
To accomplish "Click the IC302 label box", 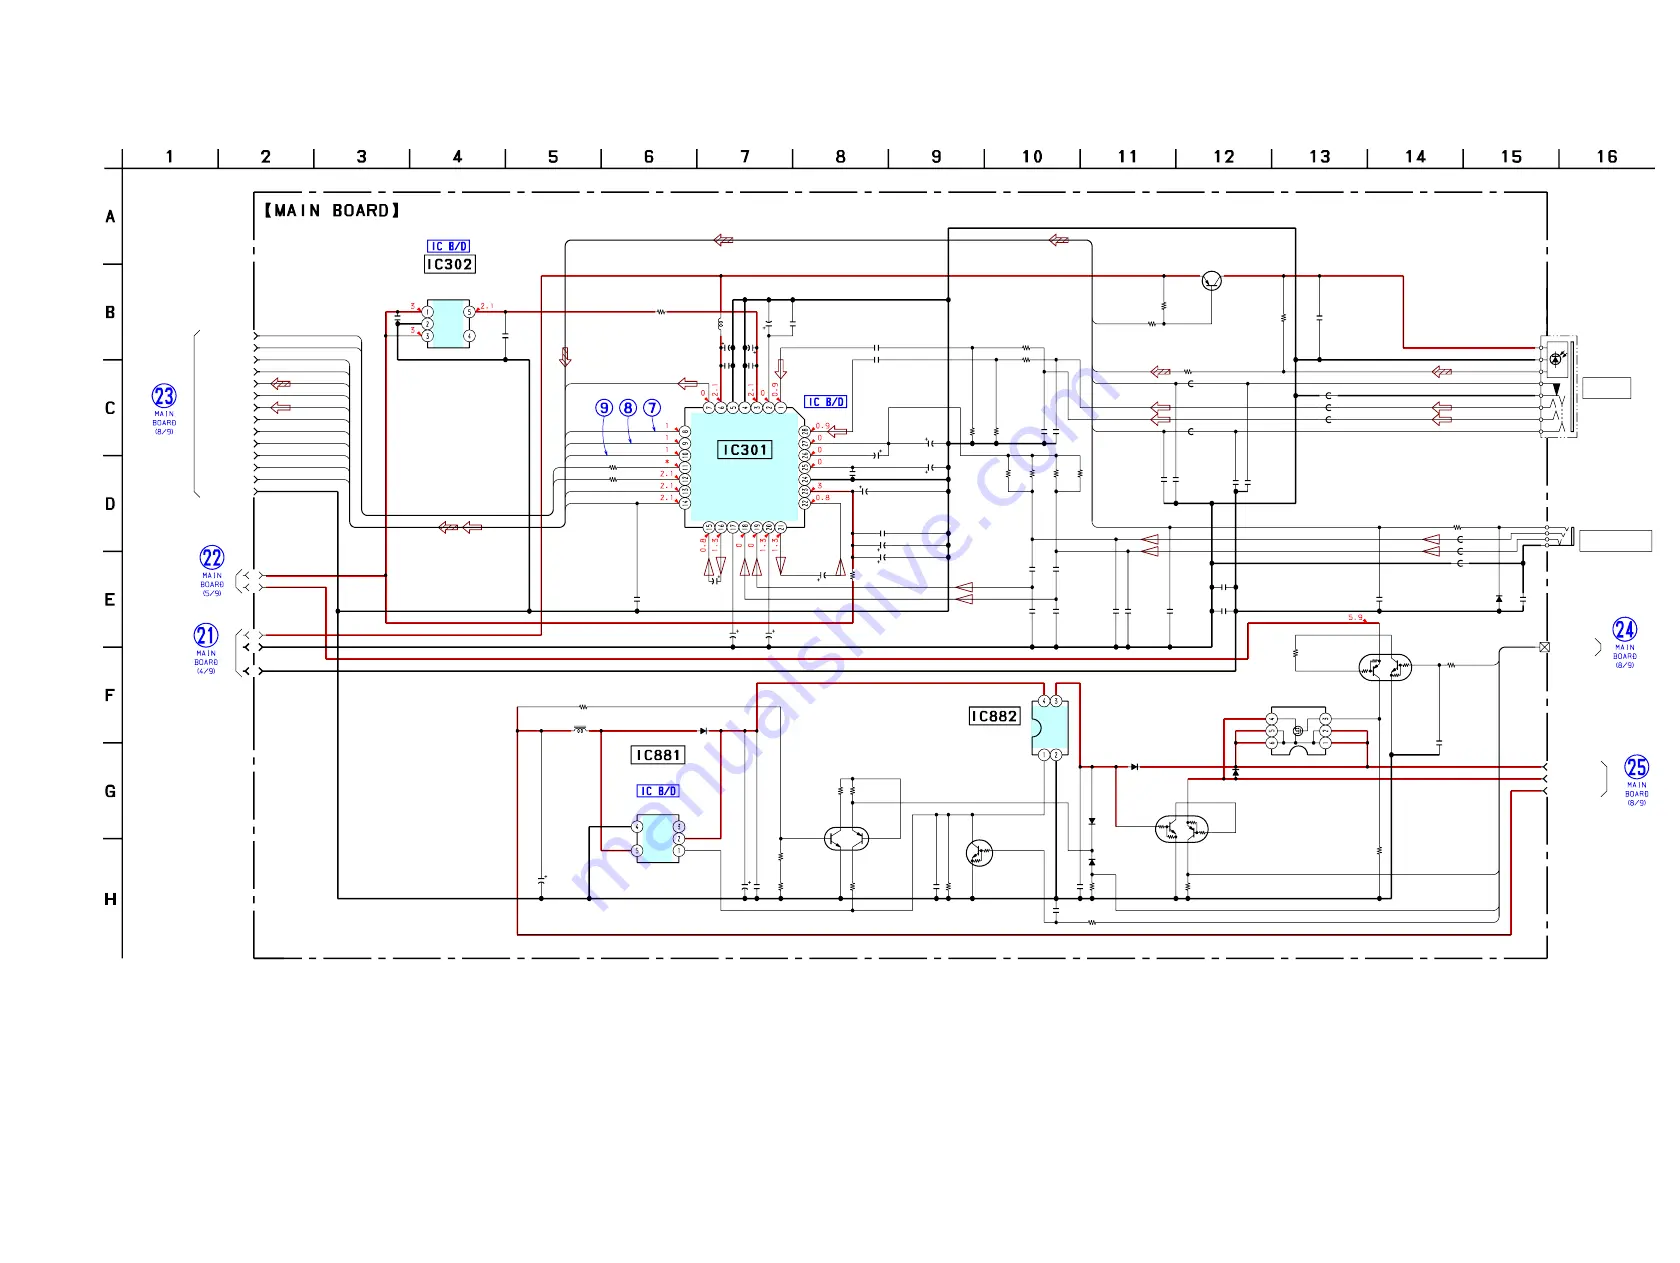I will tap(449, 264).
